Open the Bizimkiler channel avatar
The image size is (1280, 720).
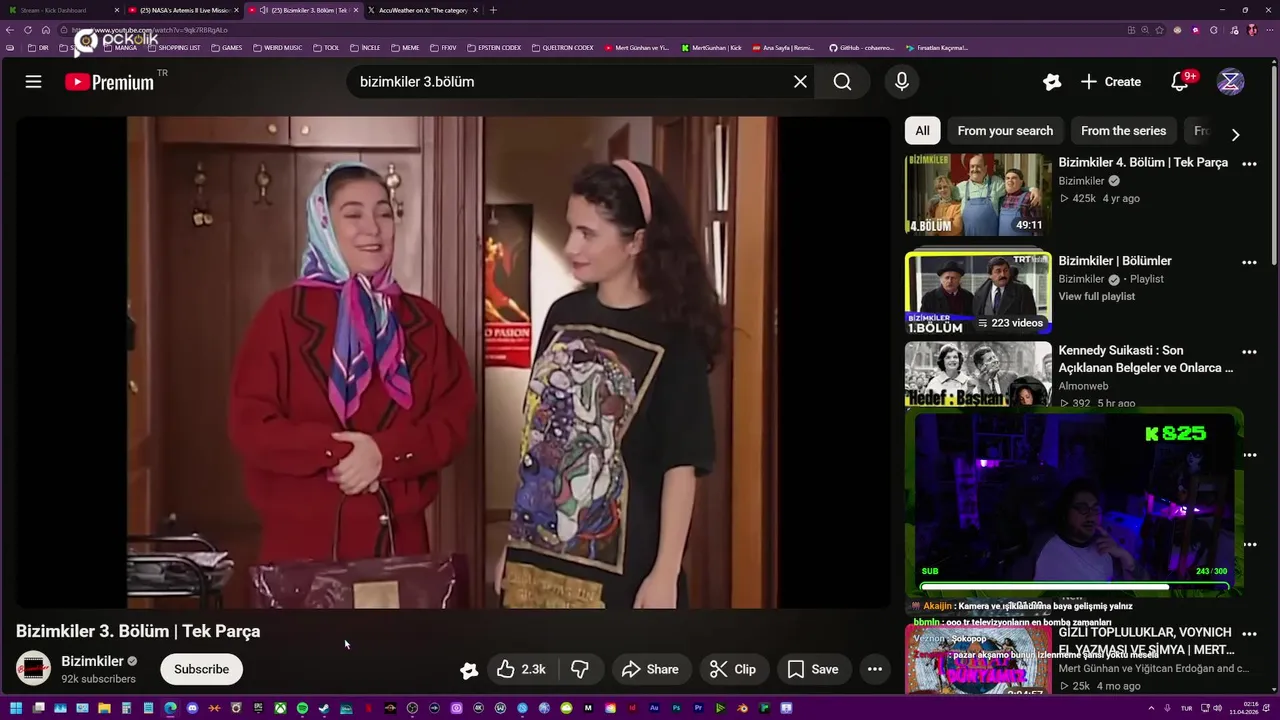(33, 669)
